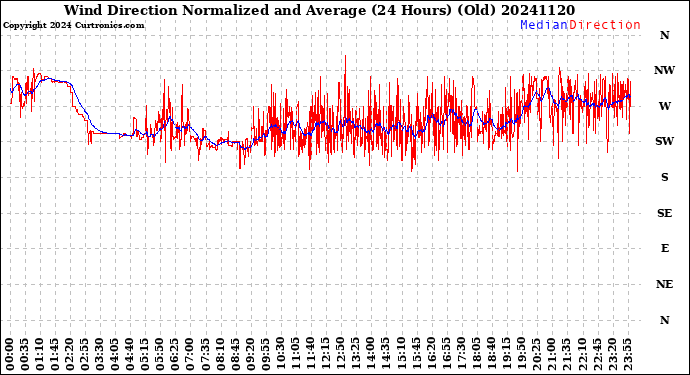Click the "SE" direction axis label
Image resolution: width=690 pixels, height=375 pixels.
click(664, 213)
